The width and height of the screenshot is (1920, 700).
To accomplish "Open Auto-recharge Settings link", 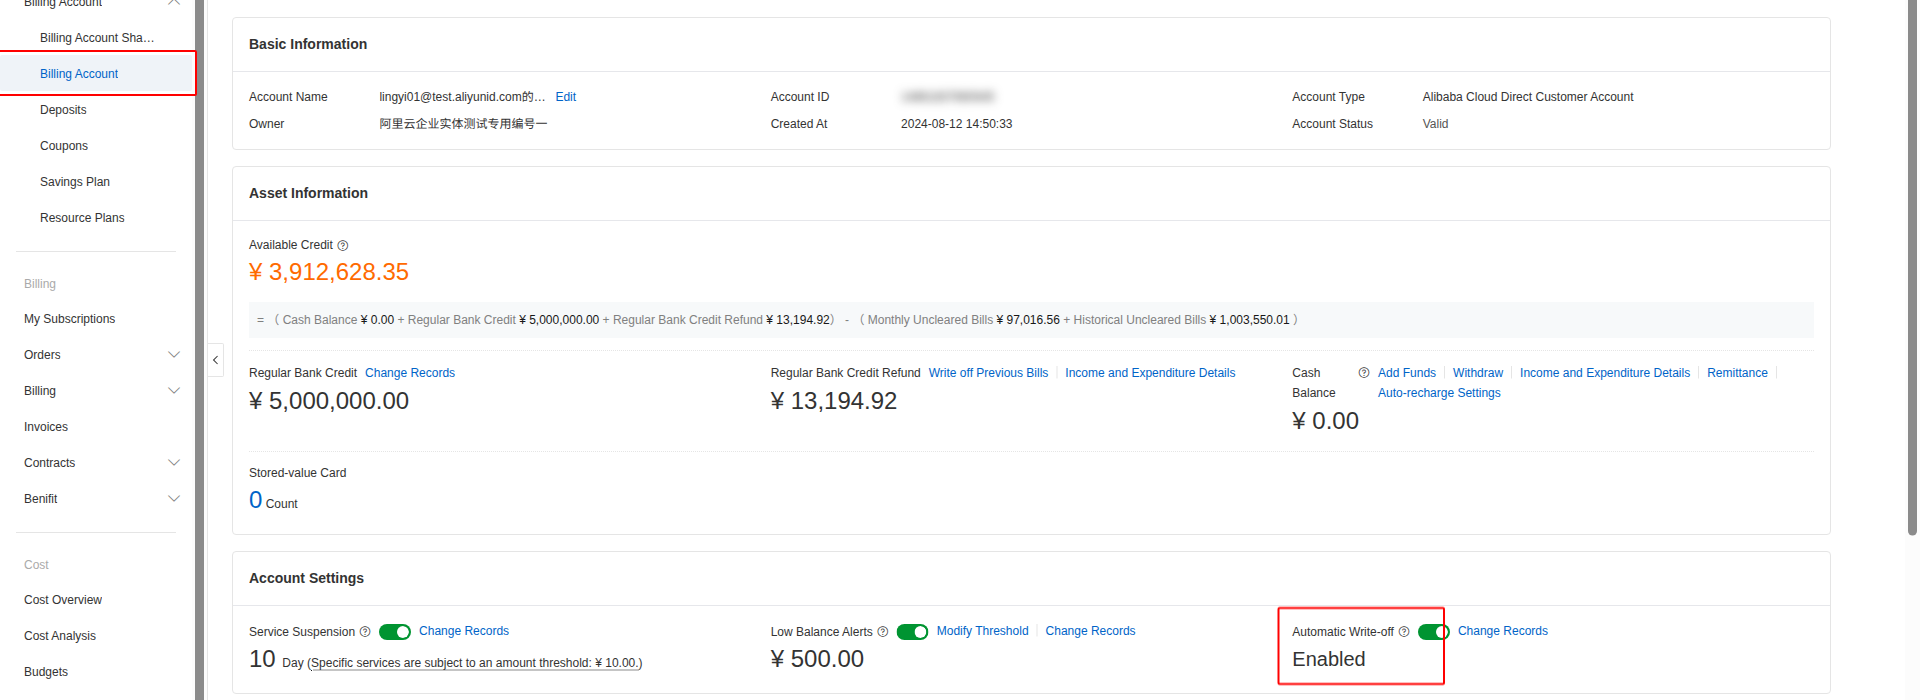I will coord(1439,393).
